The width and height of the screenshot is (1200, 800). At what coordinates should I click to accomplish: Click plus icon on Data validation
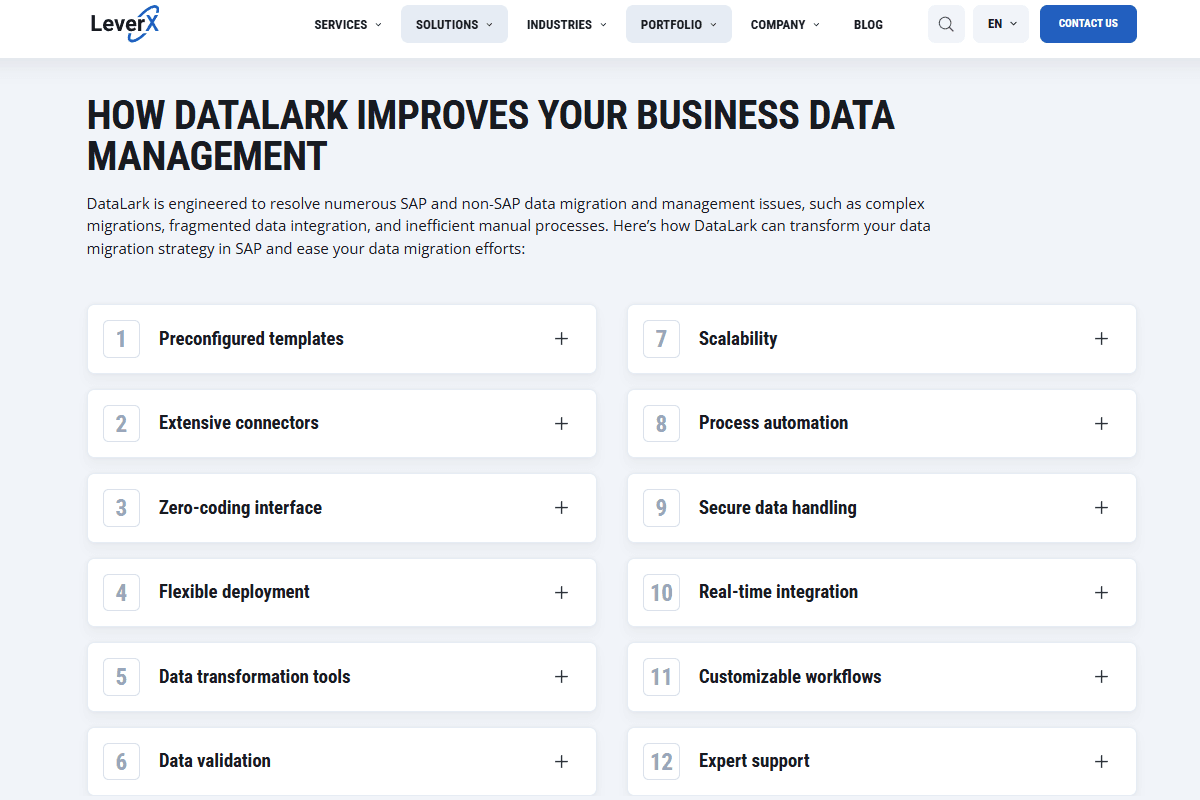point(562,761)
